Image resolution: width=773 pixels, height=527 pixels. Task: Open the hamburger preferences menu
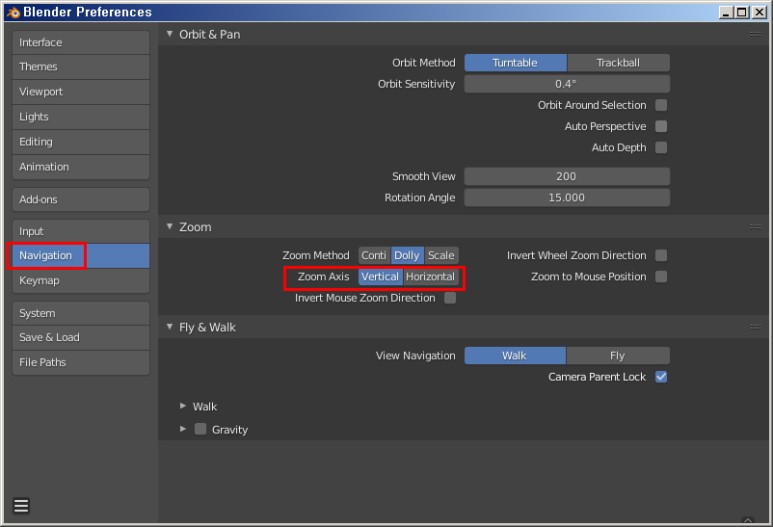(x=21, y=505)
